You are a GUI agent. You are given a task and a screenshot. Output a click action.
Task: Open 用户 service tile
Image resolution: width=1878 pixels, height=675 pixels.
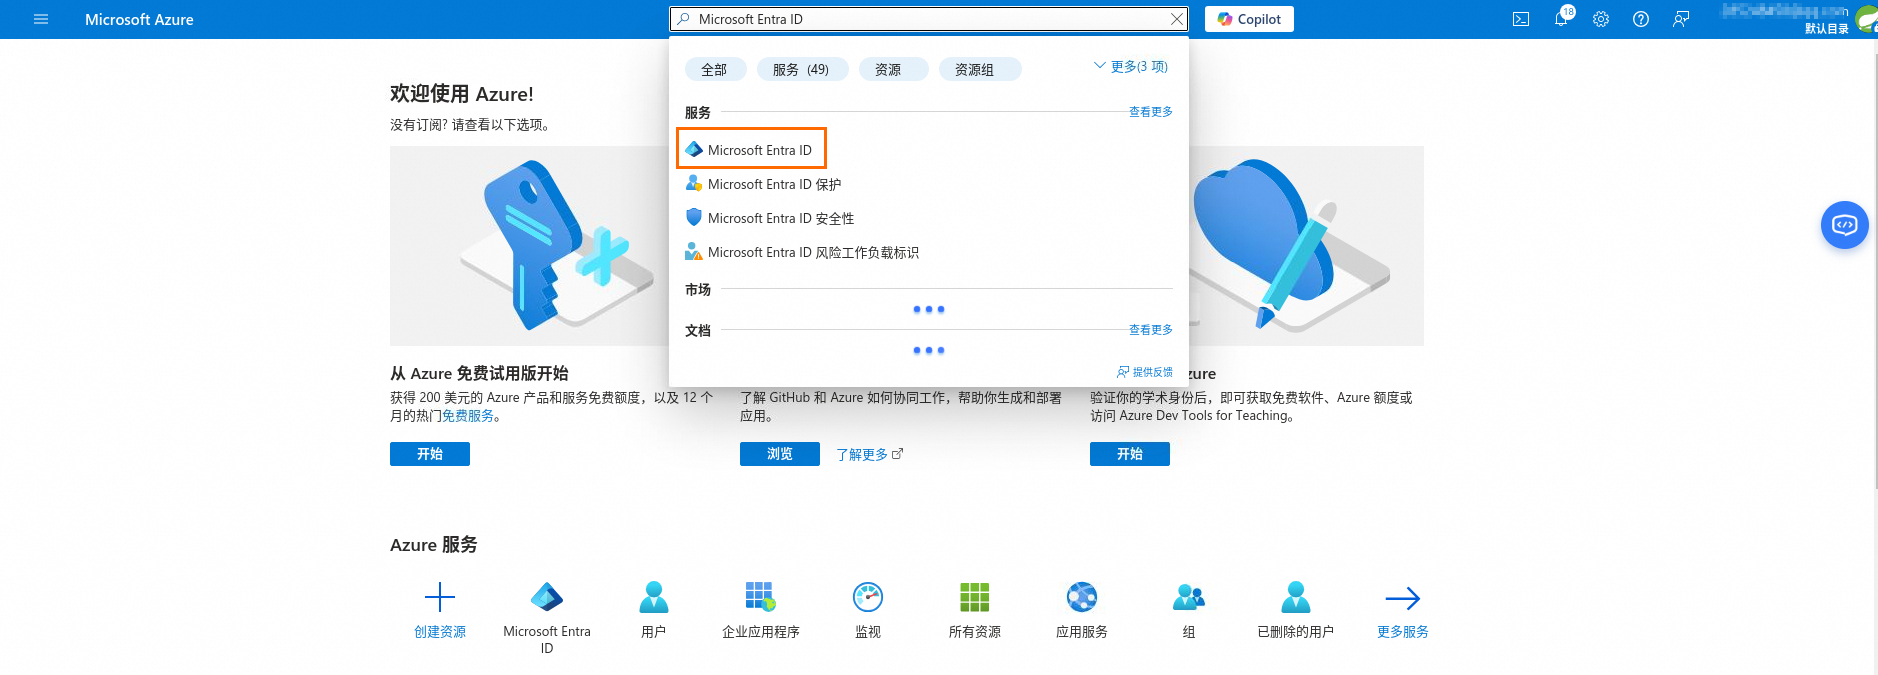654,608
